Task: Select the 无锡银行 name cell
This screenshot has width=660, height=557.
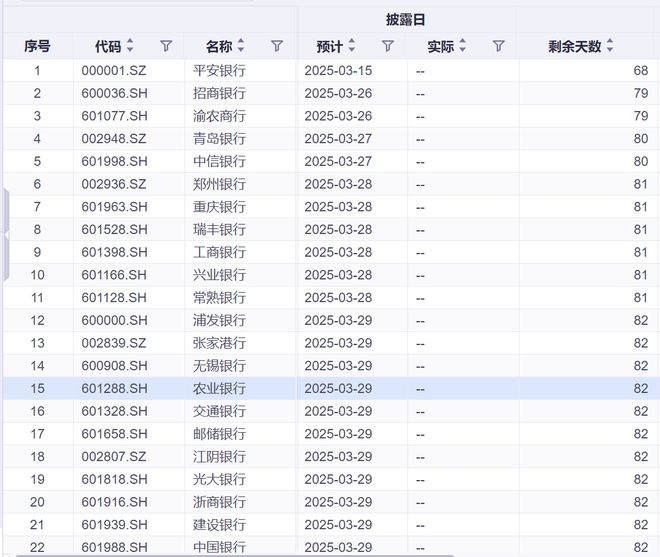Action: click(x=219, y=366)
